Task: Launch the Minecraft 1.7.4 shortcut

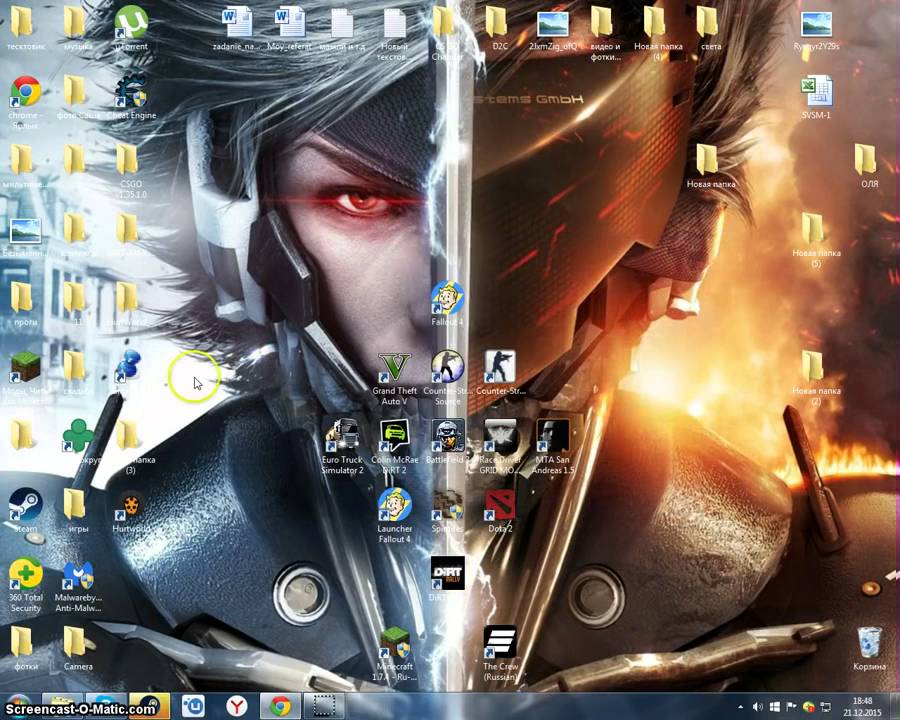Action: click(395, 653)
